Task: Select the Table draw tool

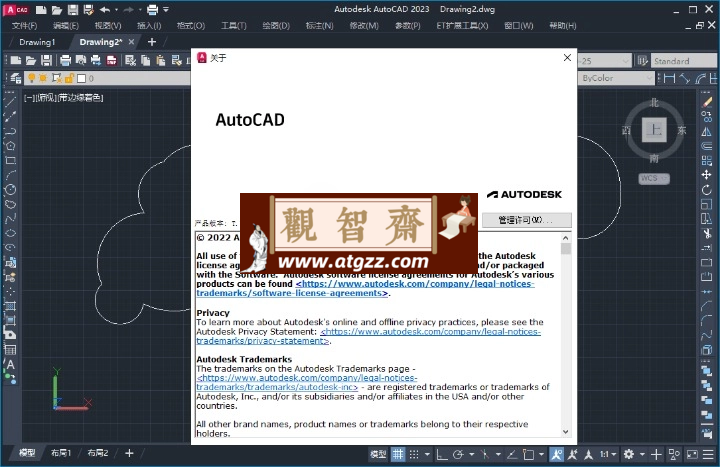Action: pyautogui.click(x=10, y=350)
